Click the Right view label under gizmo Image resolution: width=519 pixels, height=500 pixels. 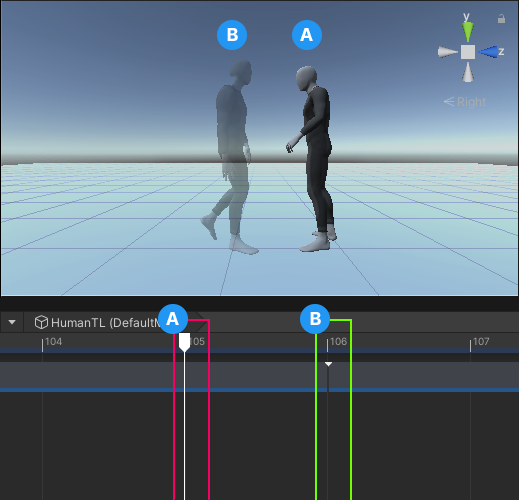[465, 102]
